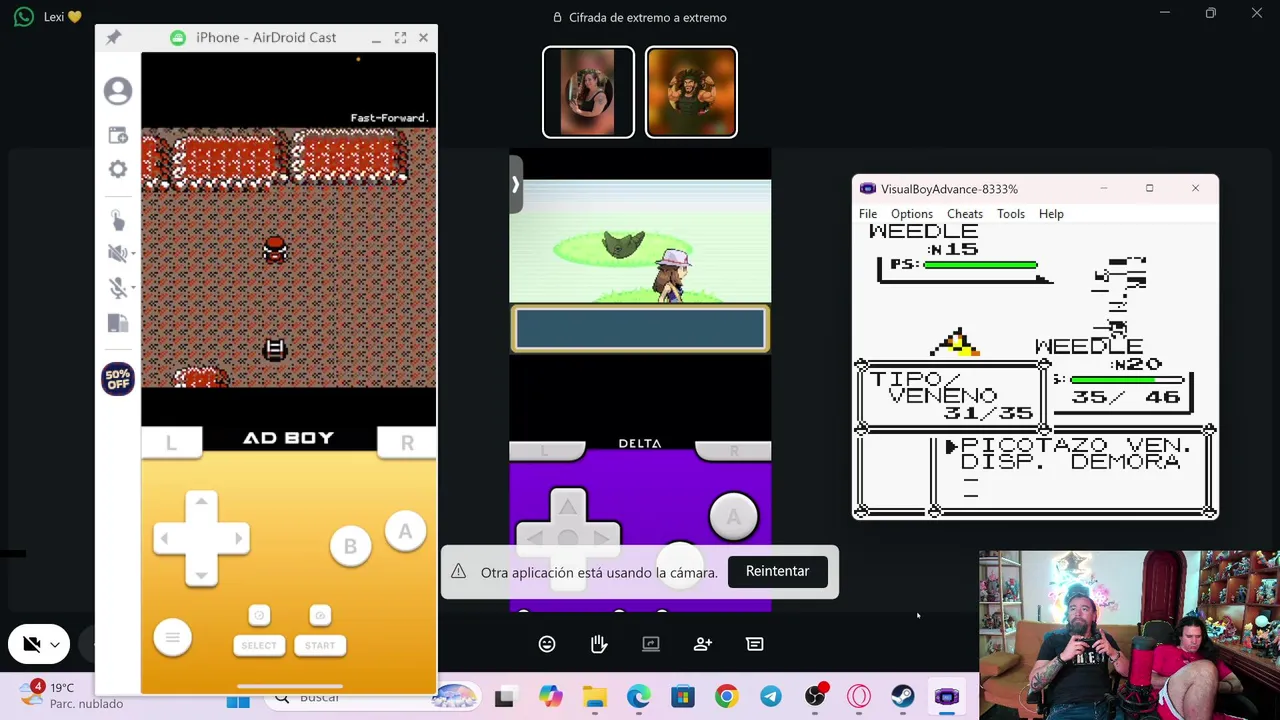Image resolution: width=1280 pixels, height=720 pixels.
Task: Open Task View from the taskbar
Action: [504, 697]
